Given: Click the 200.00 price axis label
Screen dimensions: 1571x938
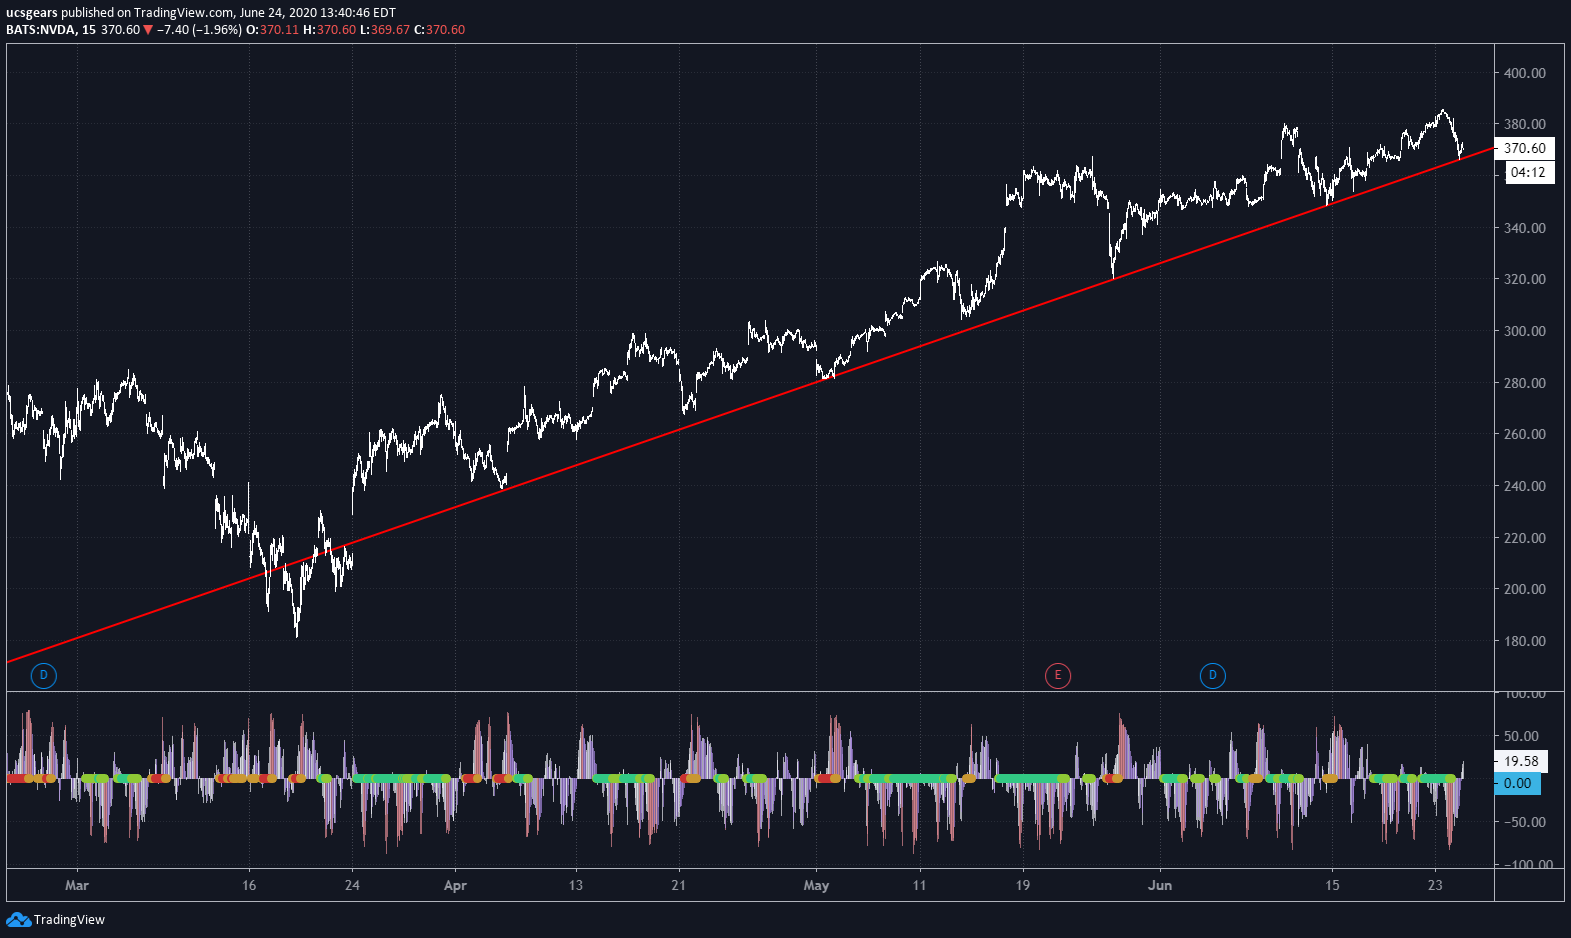Looking at the screenshot, I should pos(1525,589).
